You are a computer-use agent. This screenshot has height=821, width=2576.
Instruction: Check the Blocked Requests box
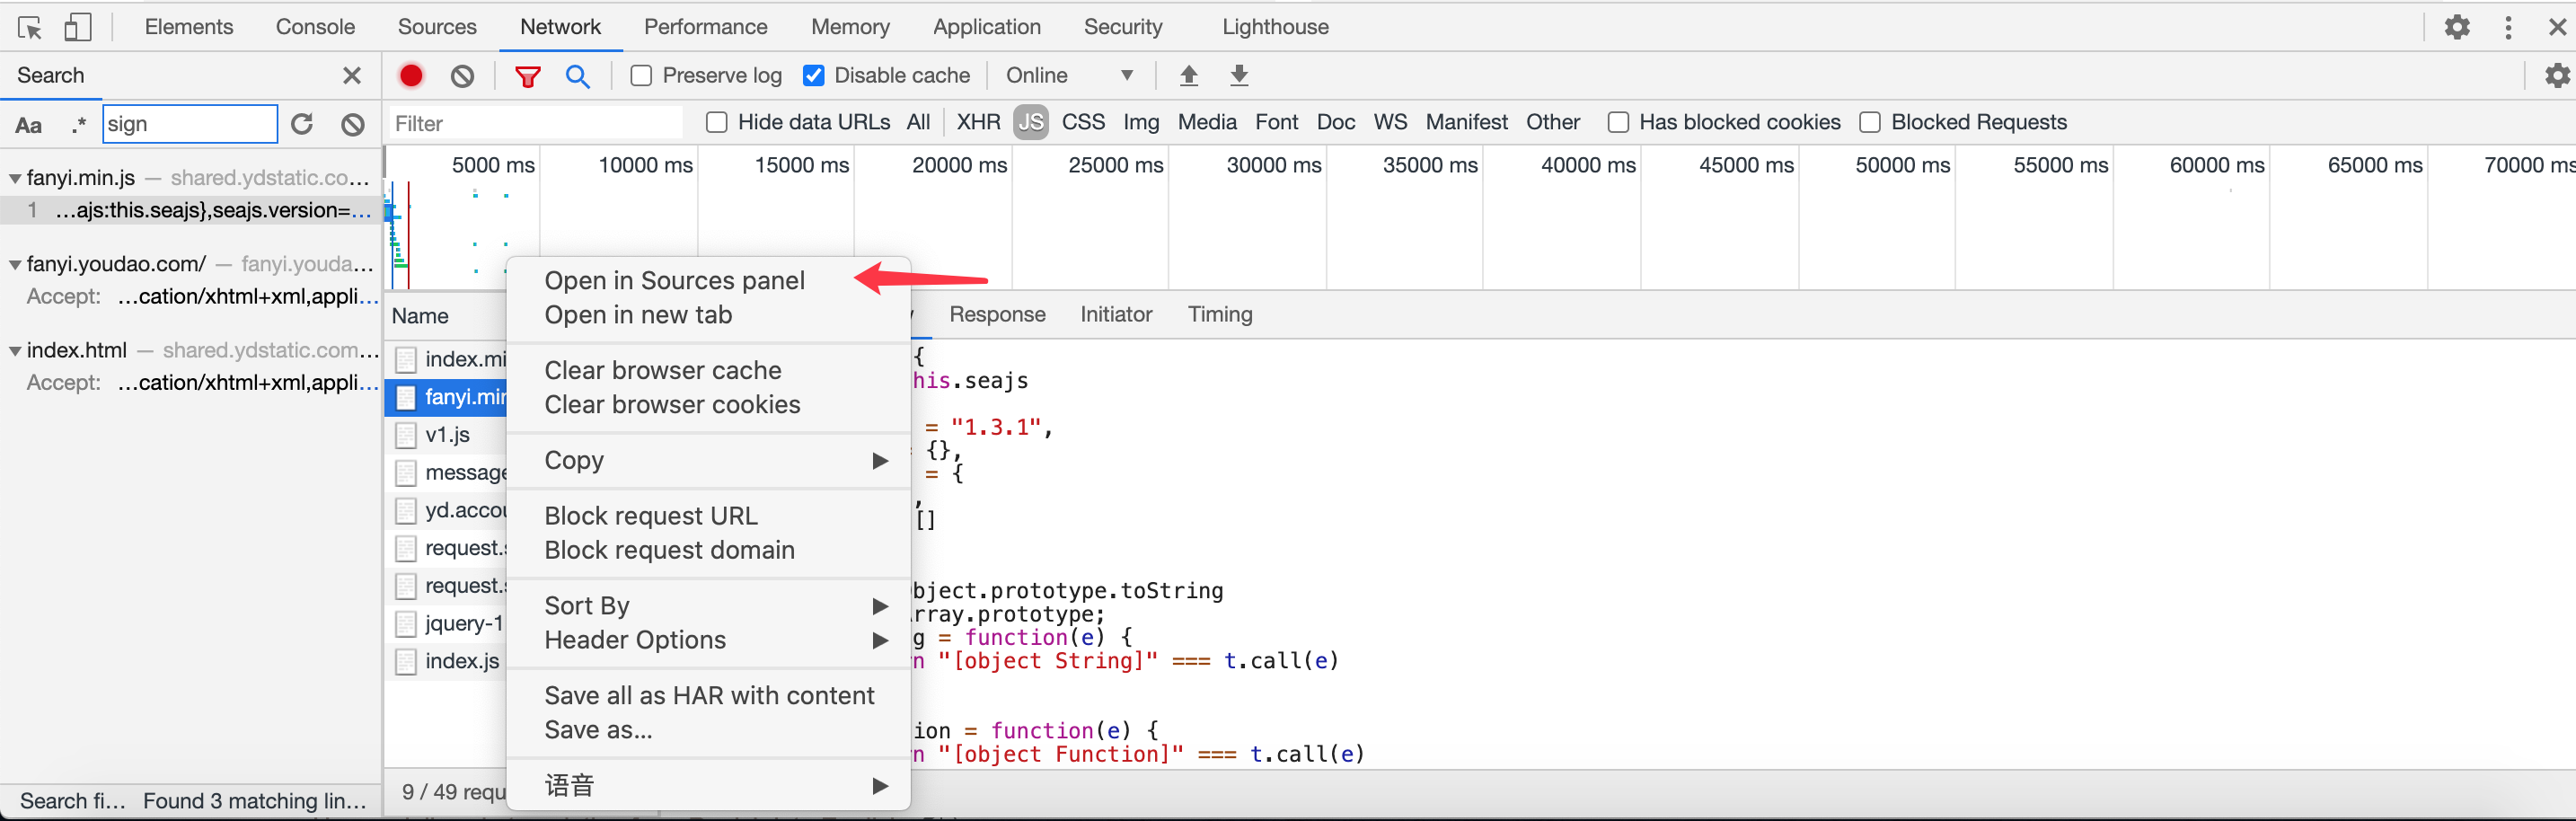coord(1869,122)
